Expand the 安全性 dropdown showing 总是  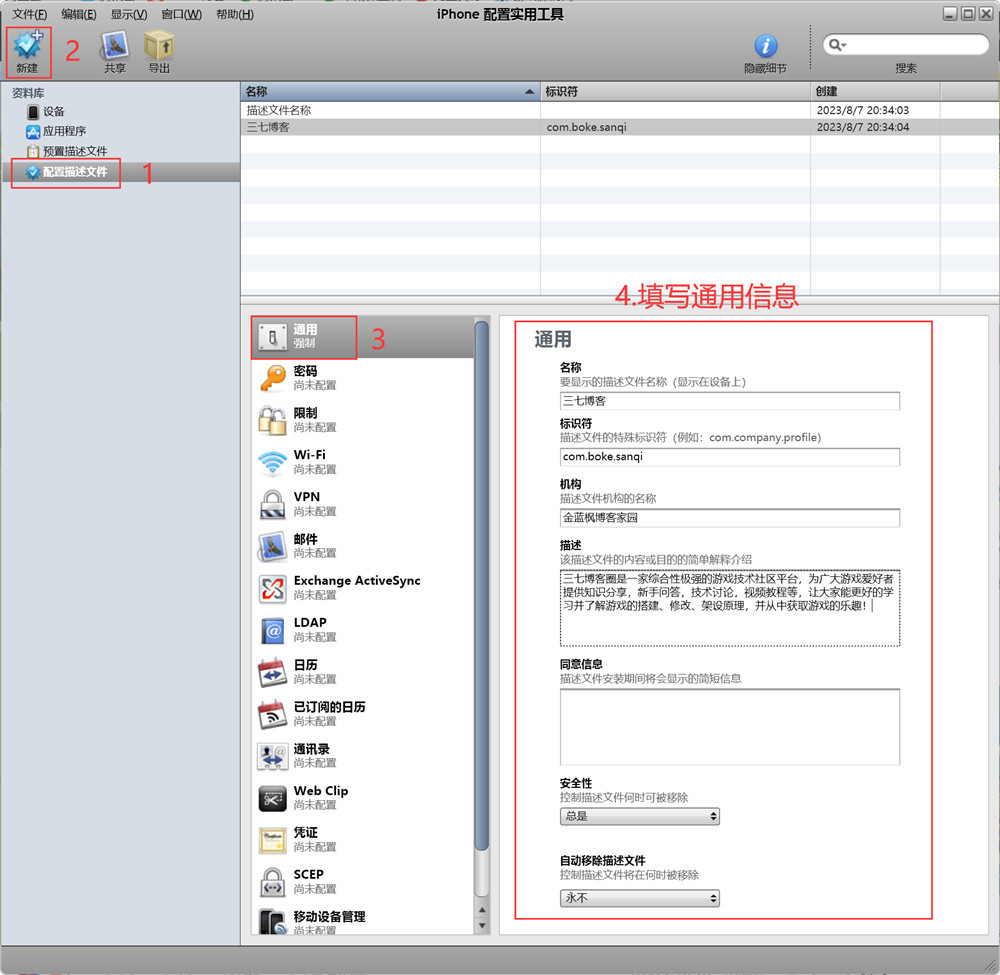pos(639,817)
